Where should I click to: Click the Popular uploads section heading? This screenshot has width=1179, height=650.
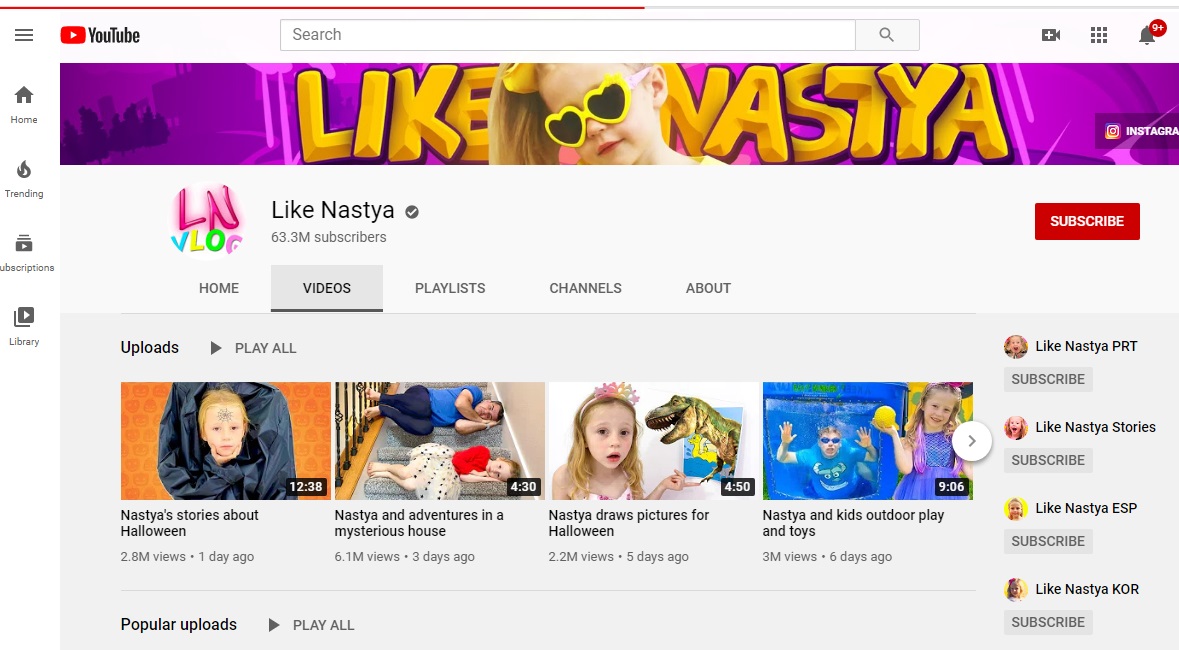(x=179, y=624)
